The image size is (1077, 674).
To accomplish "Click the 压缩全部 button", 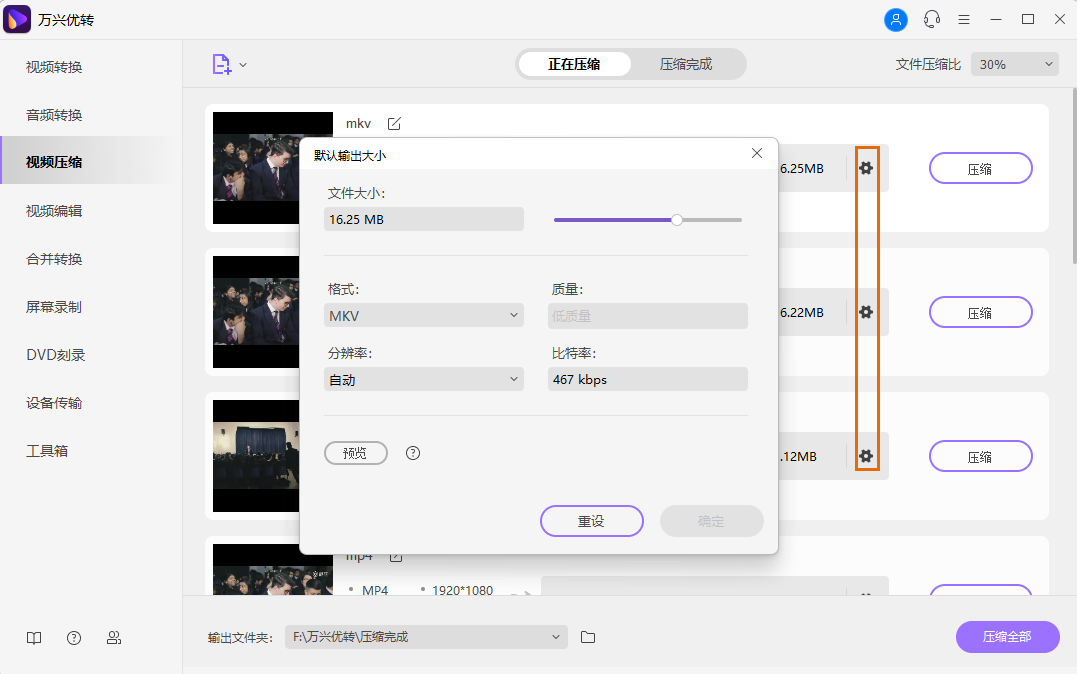I will (1007, 637).
